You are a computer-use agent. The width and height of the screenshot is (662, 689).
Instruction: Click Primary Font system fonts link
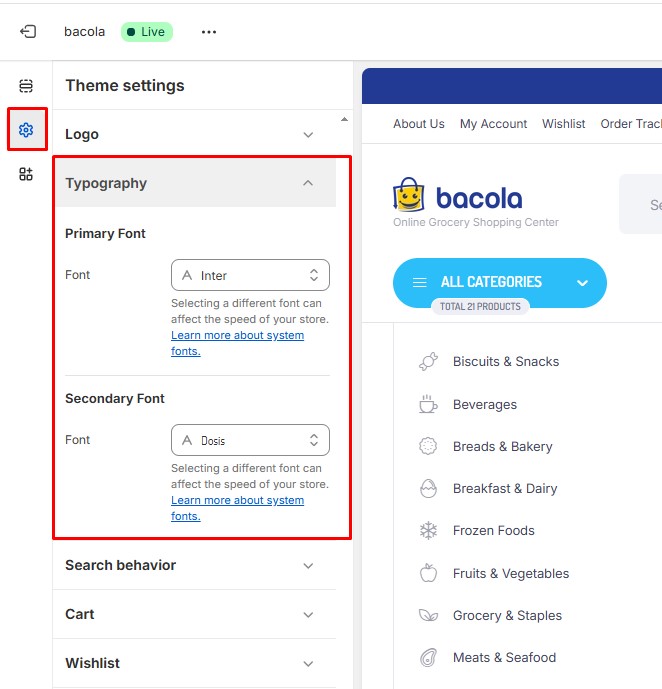(237, 343)
